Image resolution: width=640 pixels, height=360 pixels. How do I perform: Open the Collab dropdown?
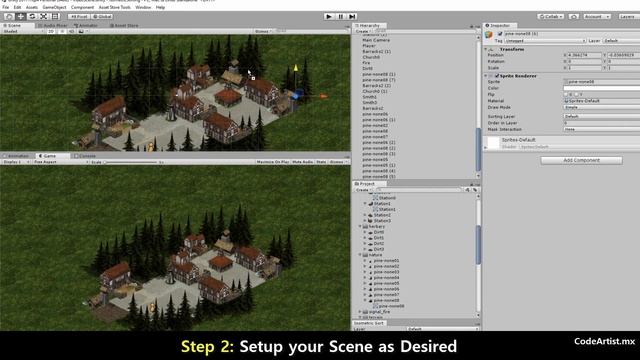[551, 16]
